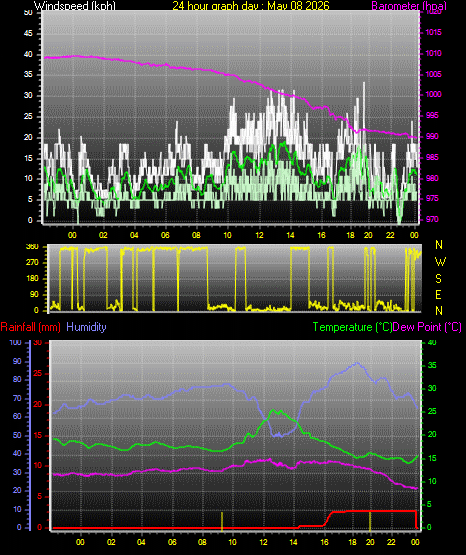Click the yellow marker near 09h in rainfall chart
This screenshot has height=555, width=466.
click(222, 521)
